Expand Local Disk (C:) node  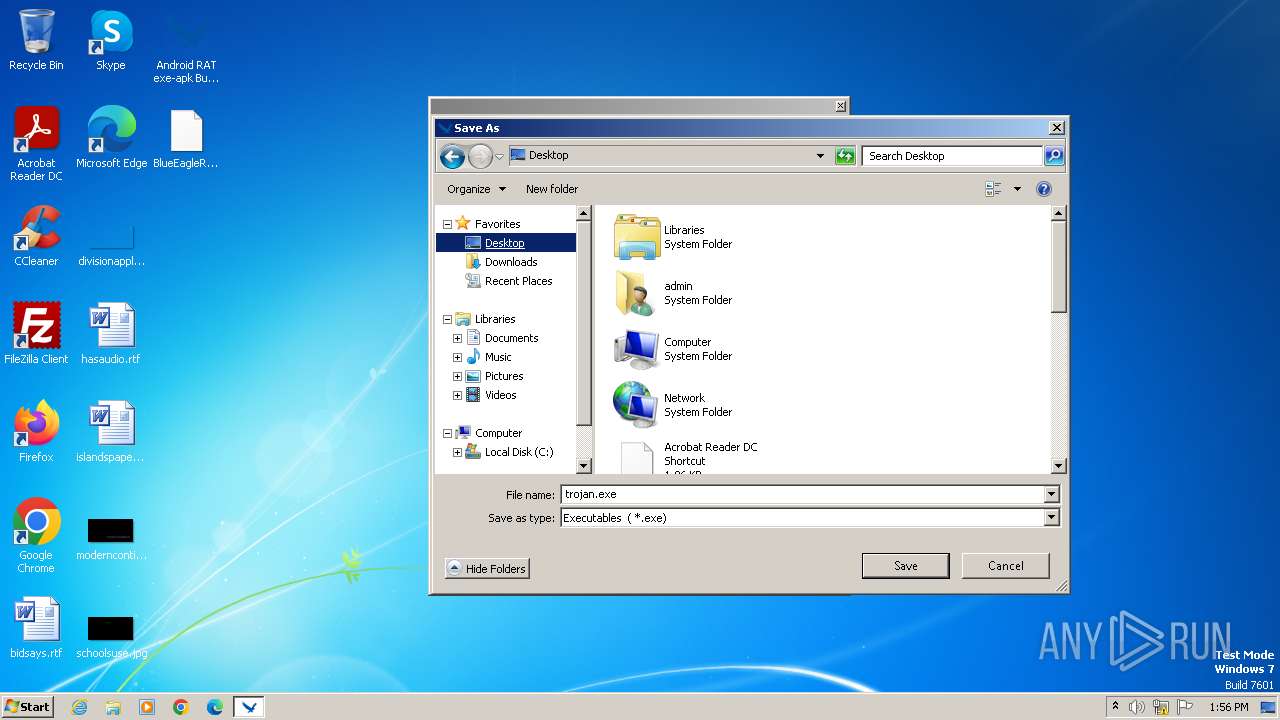457,452
